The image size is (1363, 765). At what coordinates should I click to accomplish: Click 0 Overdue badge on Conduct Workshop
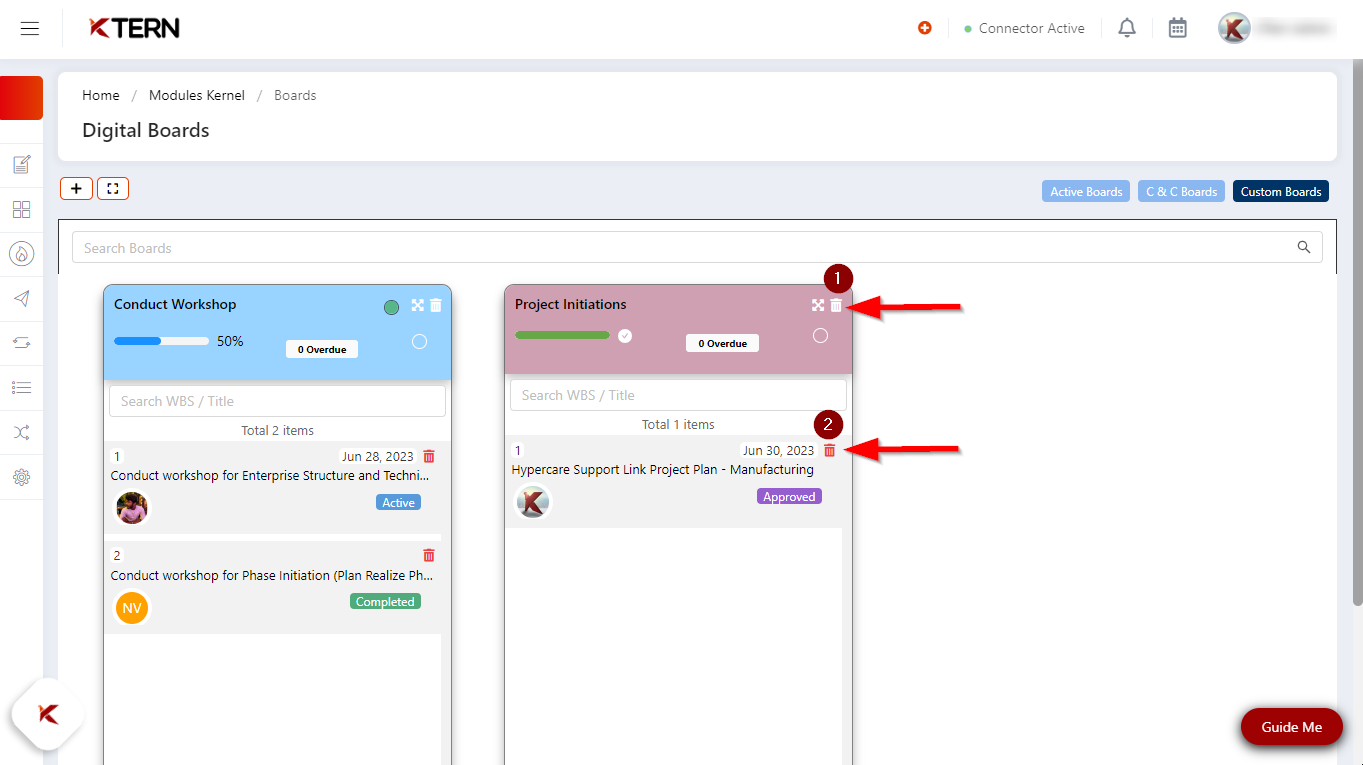(322, 349)
